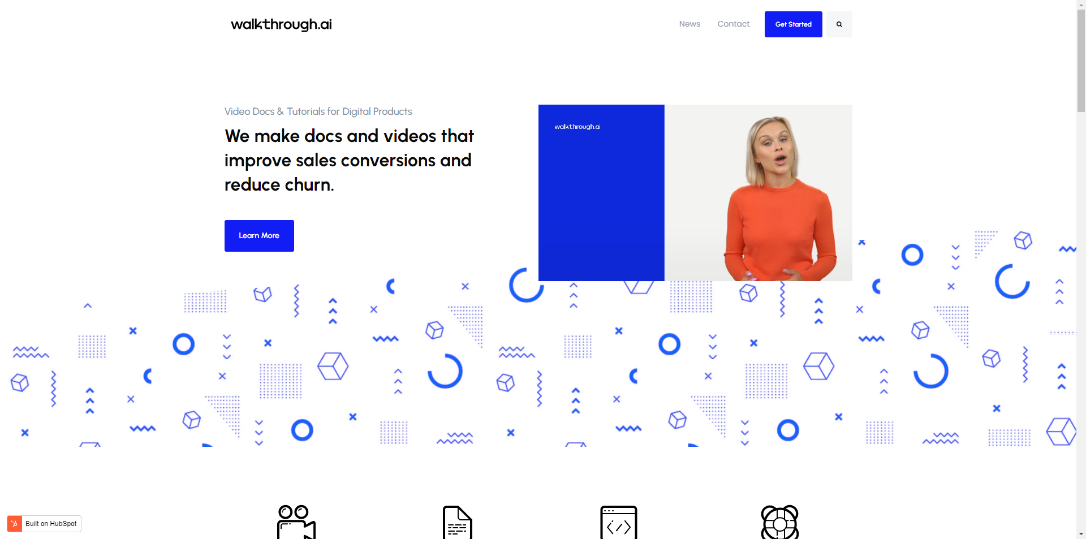1086x539 pixels.
Task: Click the Get Started button
Action: [793, 24]
